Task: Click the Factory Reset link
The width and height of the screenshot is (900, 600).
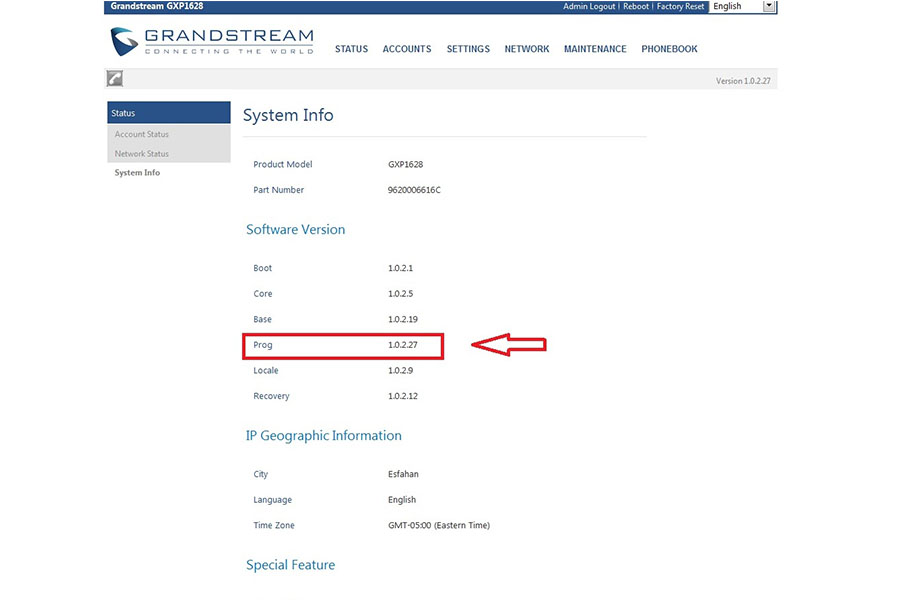Action: (680, 6)
